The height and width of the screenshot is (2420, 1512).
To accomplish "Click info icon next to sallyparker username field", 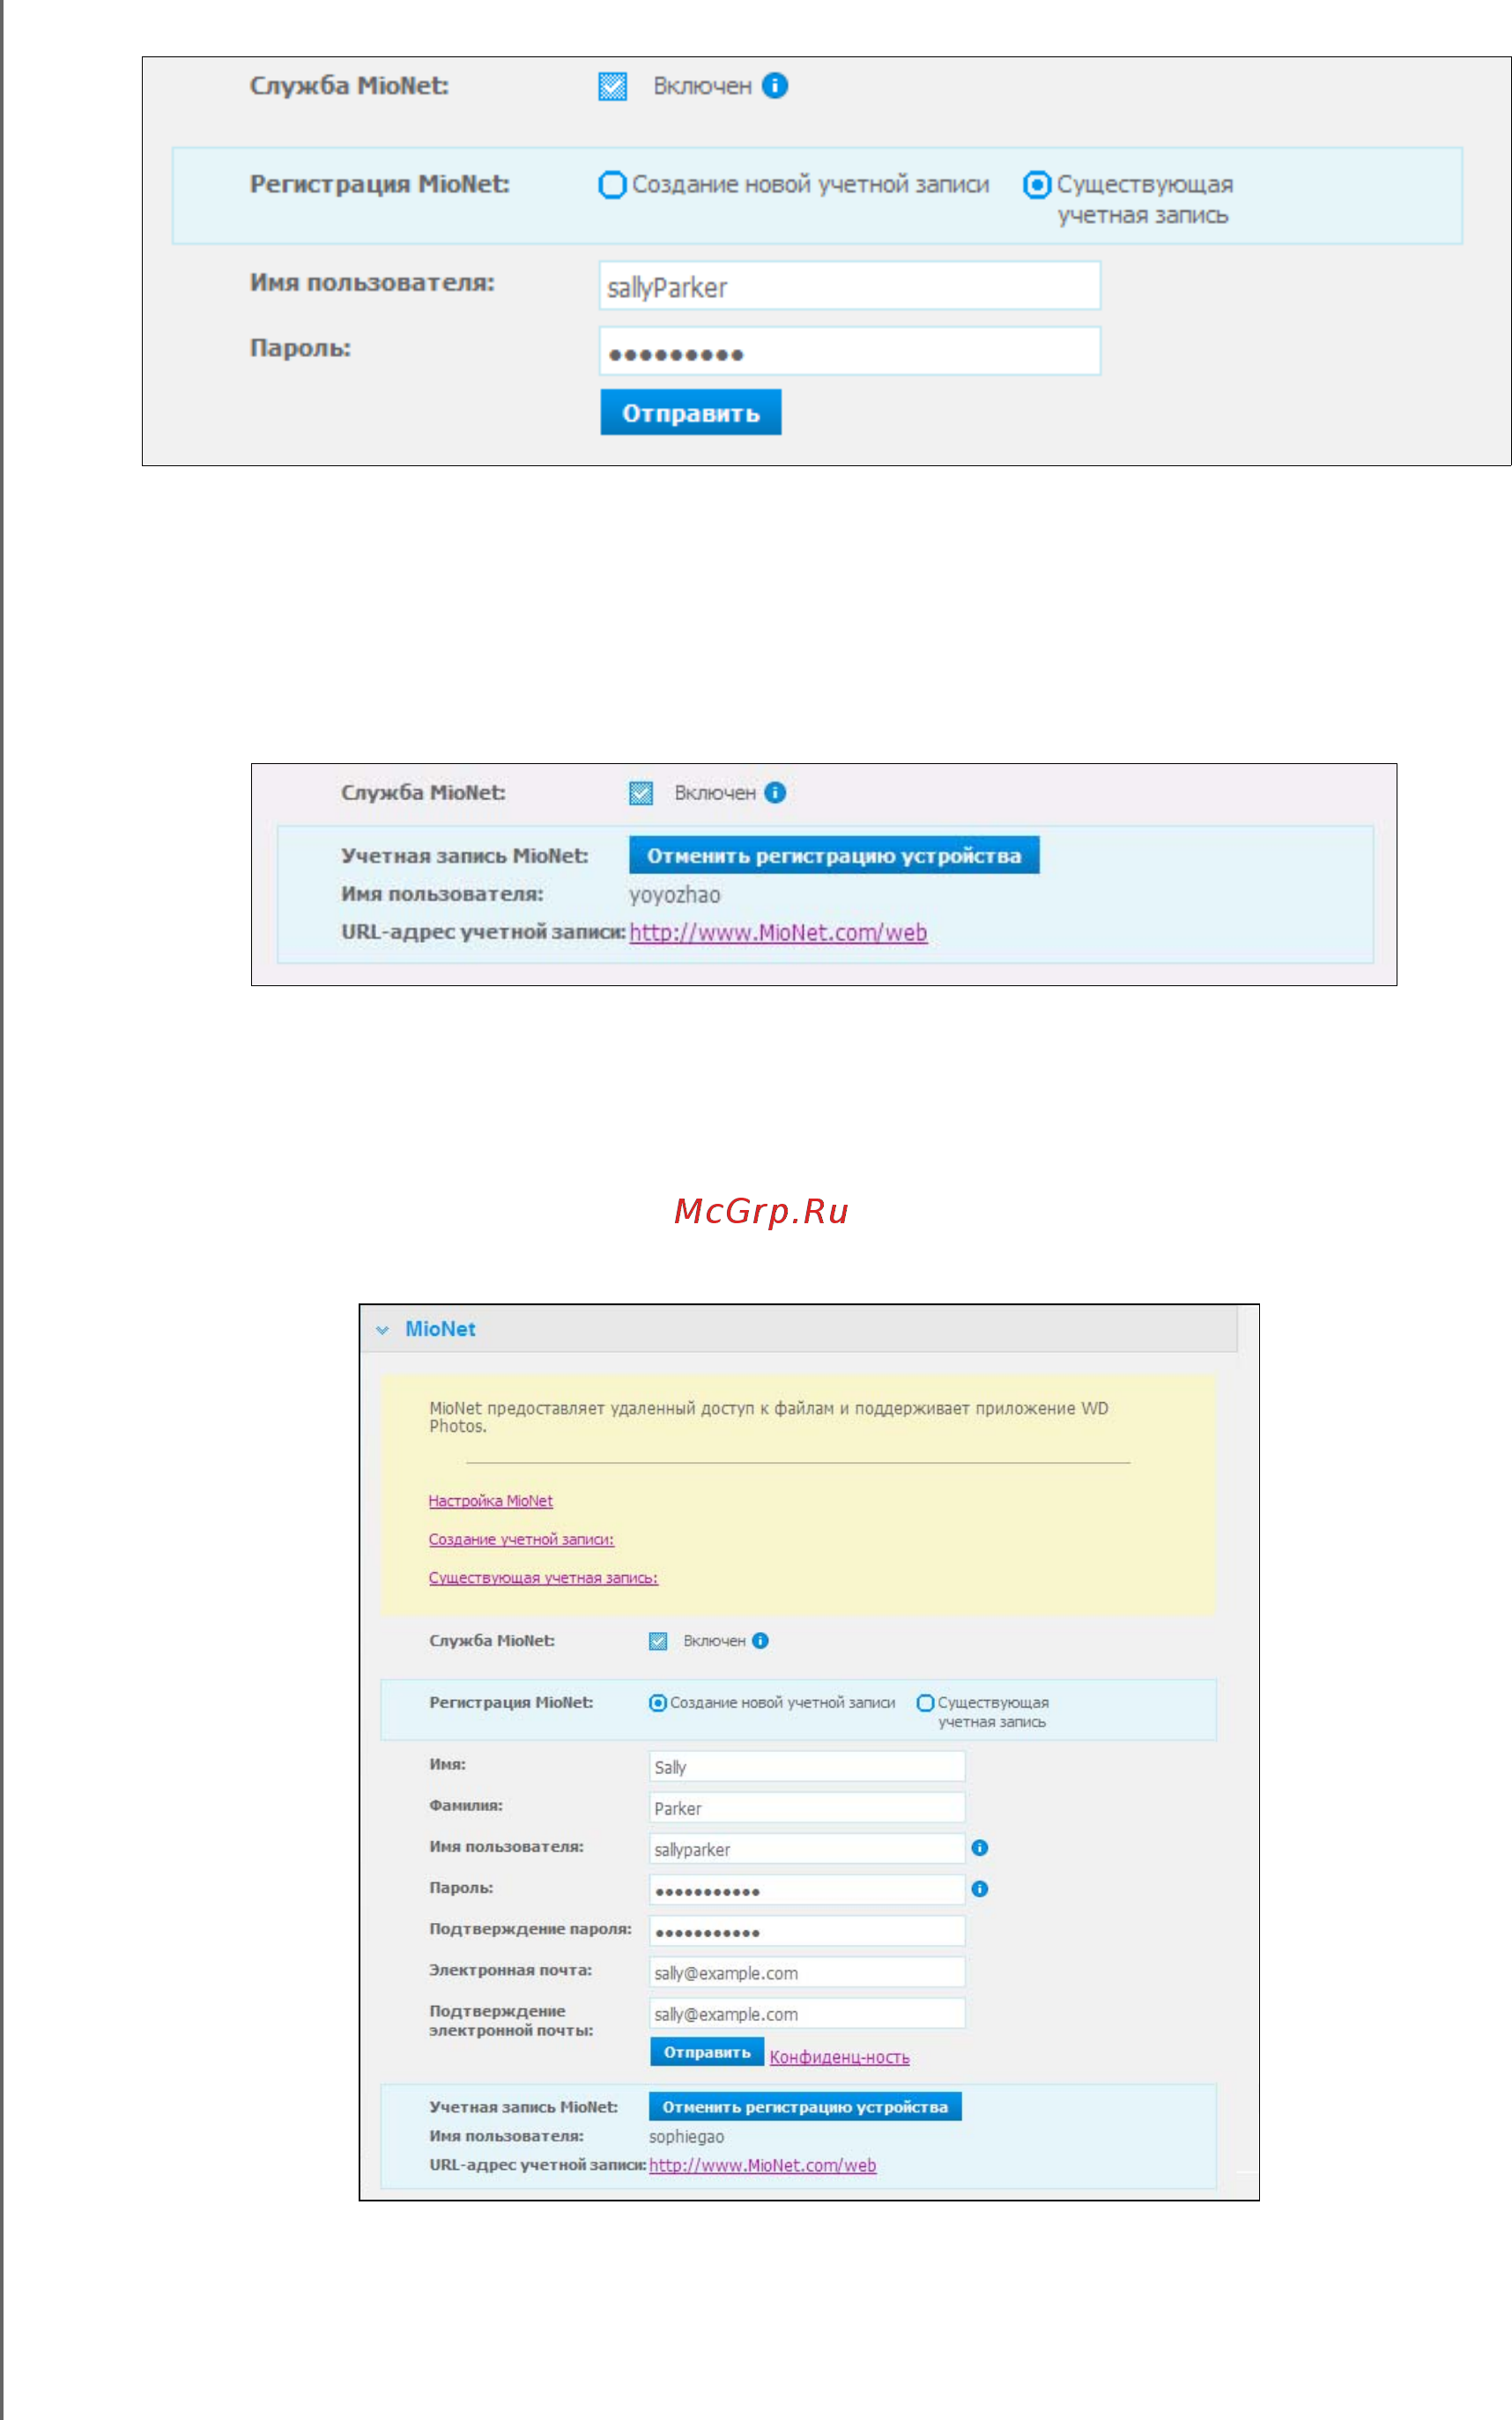I will point(980,1848).
